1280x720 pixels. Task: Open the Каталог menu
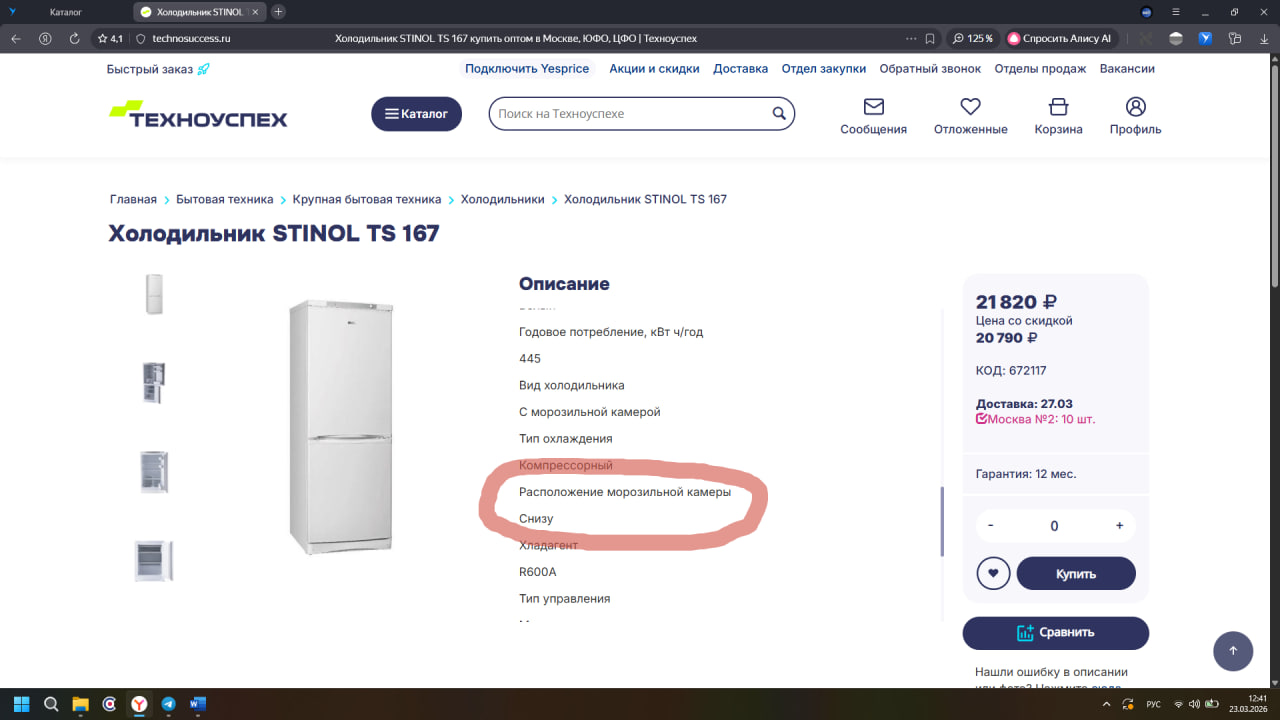[x=416, y=114]
